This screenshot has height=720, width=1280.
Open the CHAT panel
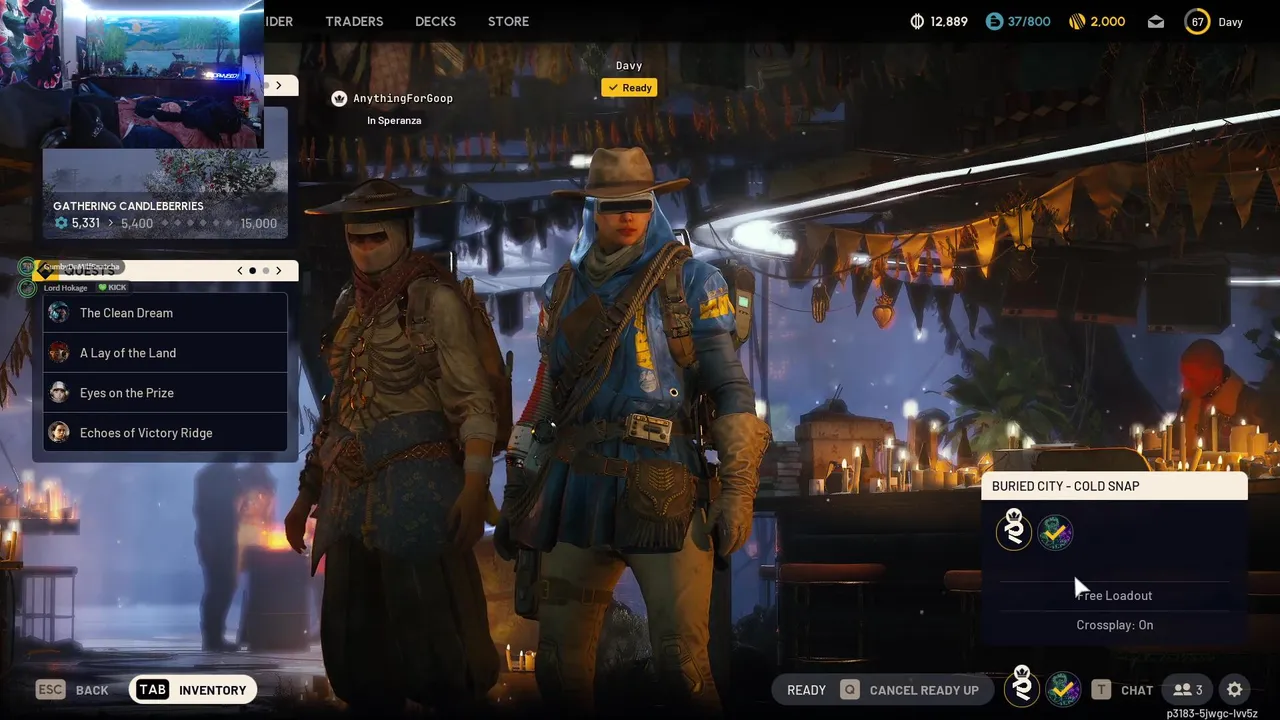(1137, 690)
